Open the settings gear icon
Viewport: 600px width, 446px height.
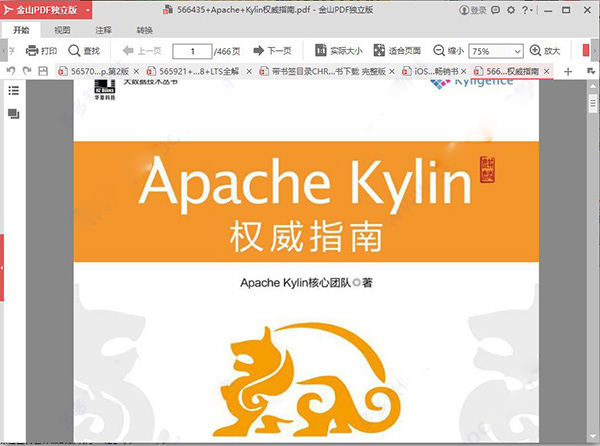tap(511, 10)
